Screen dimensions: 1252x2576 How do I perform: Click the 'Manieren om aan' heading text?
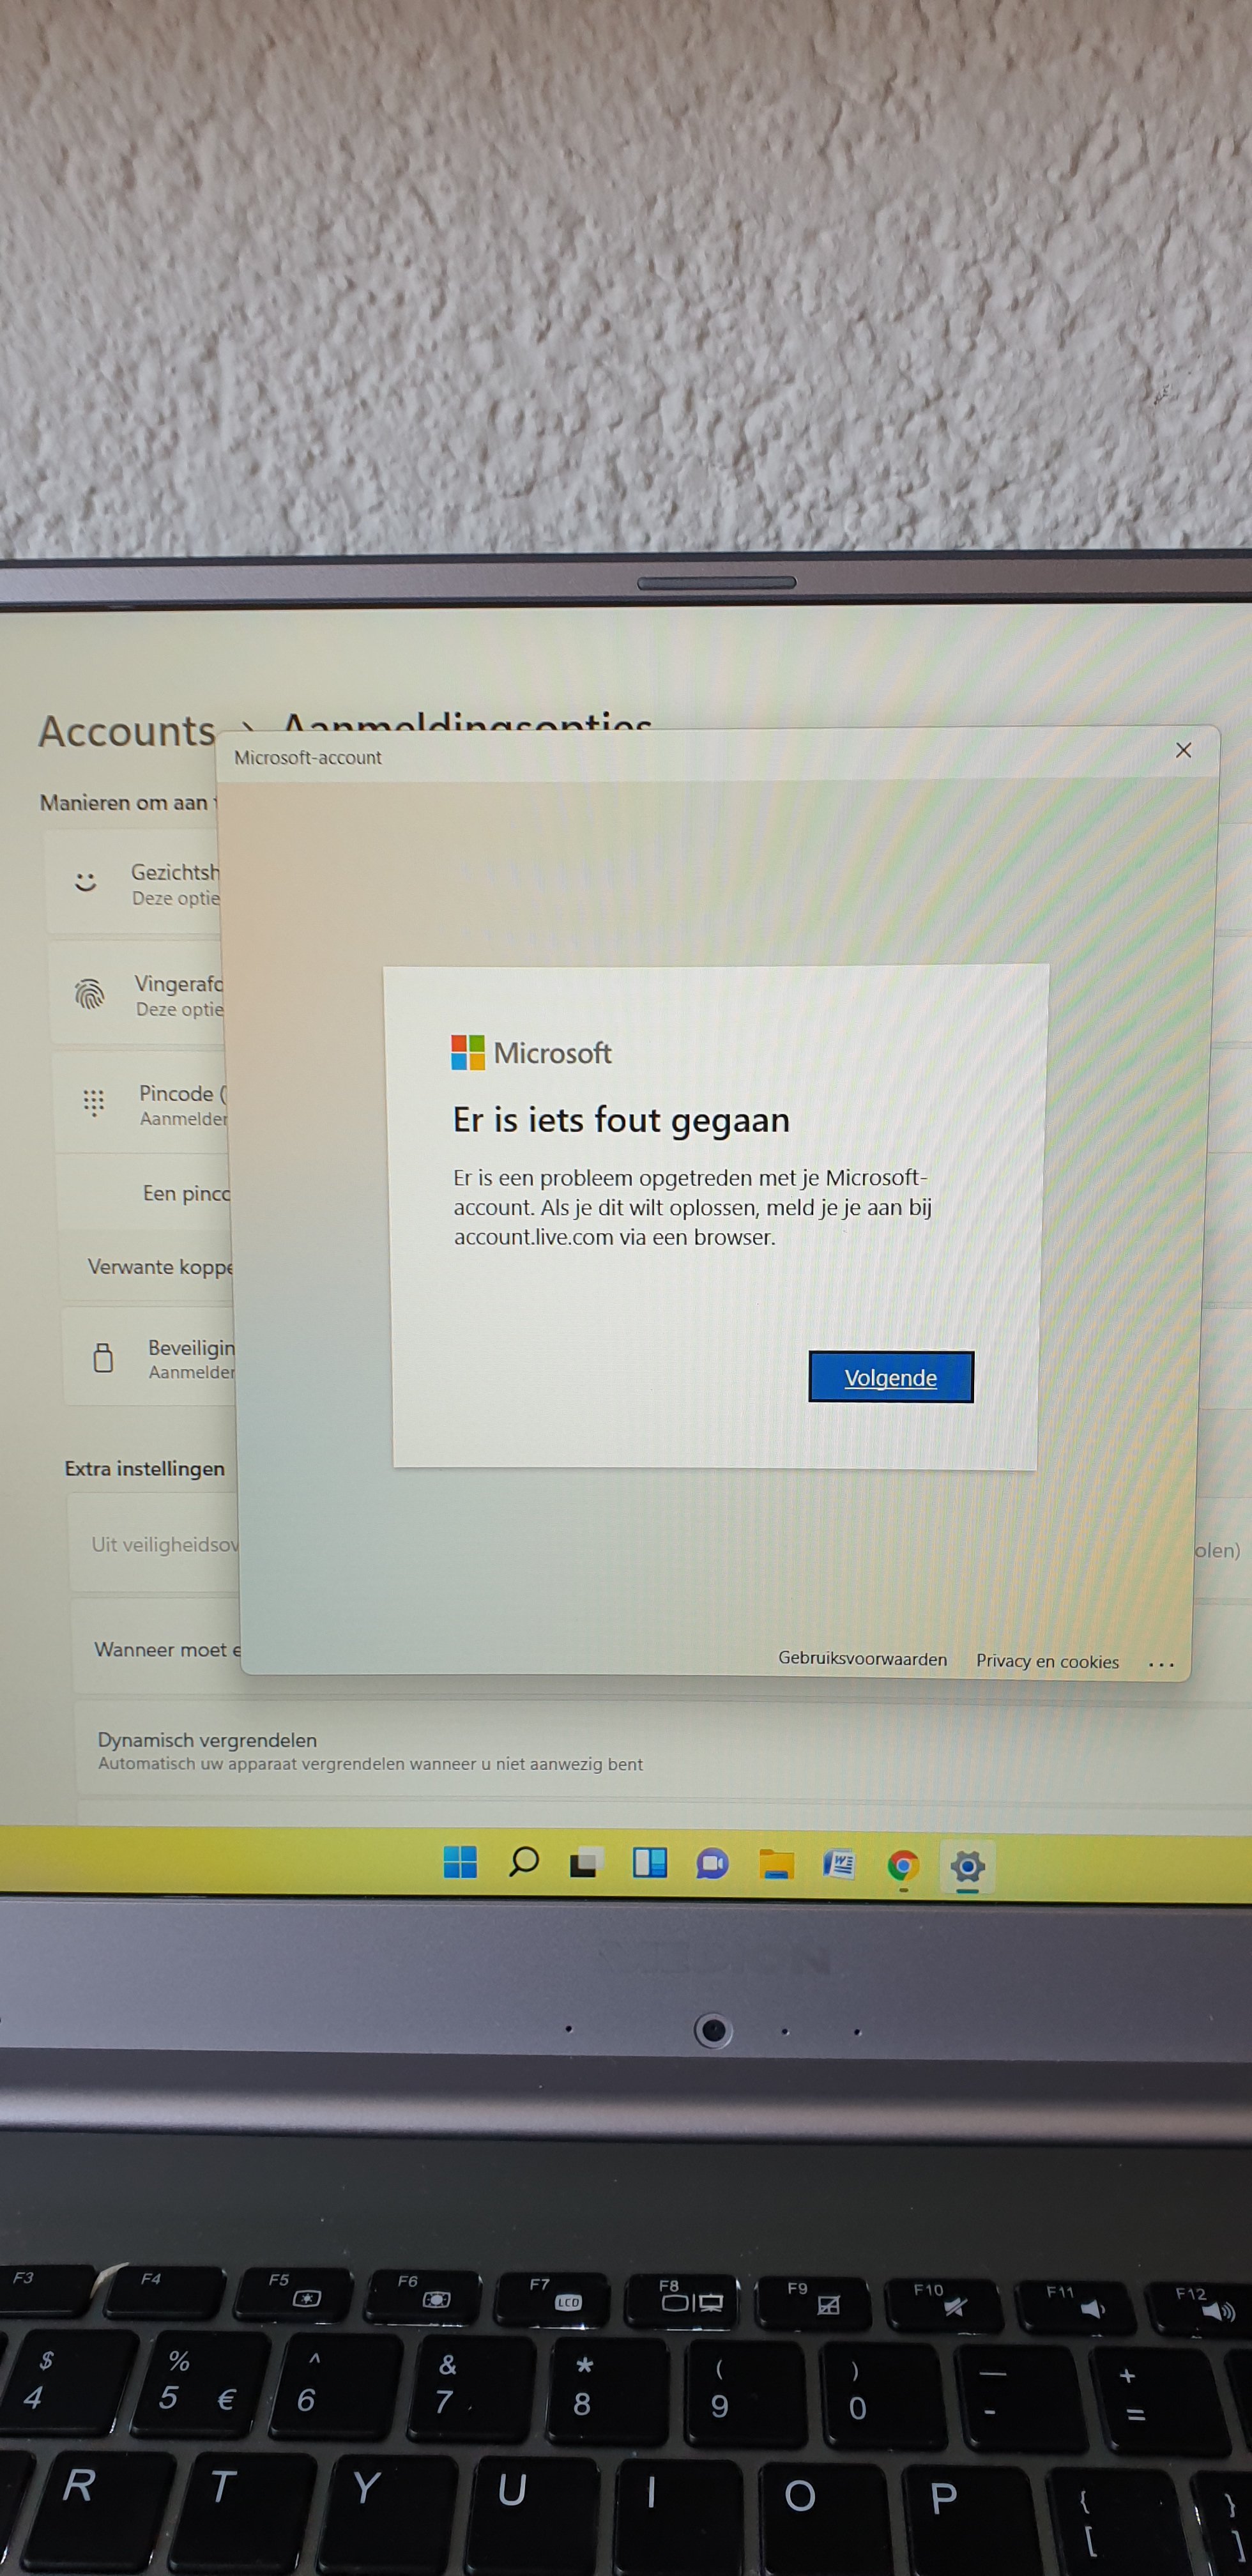point(127,802)
